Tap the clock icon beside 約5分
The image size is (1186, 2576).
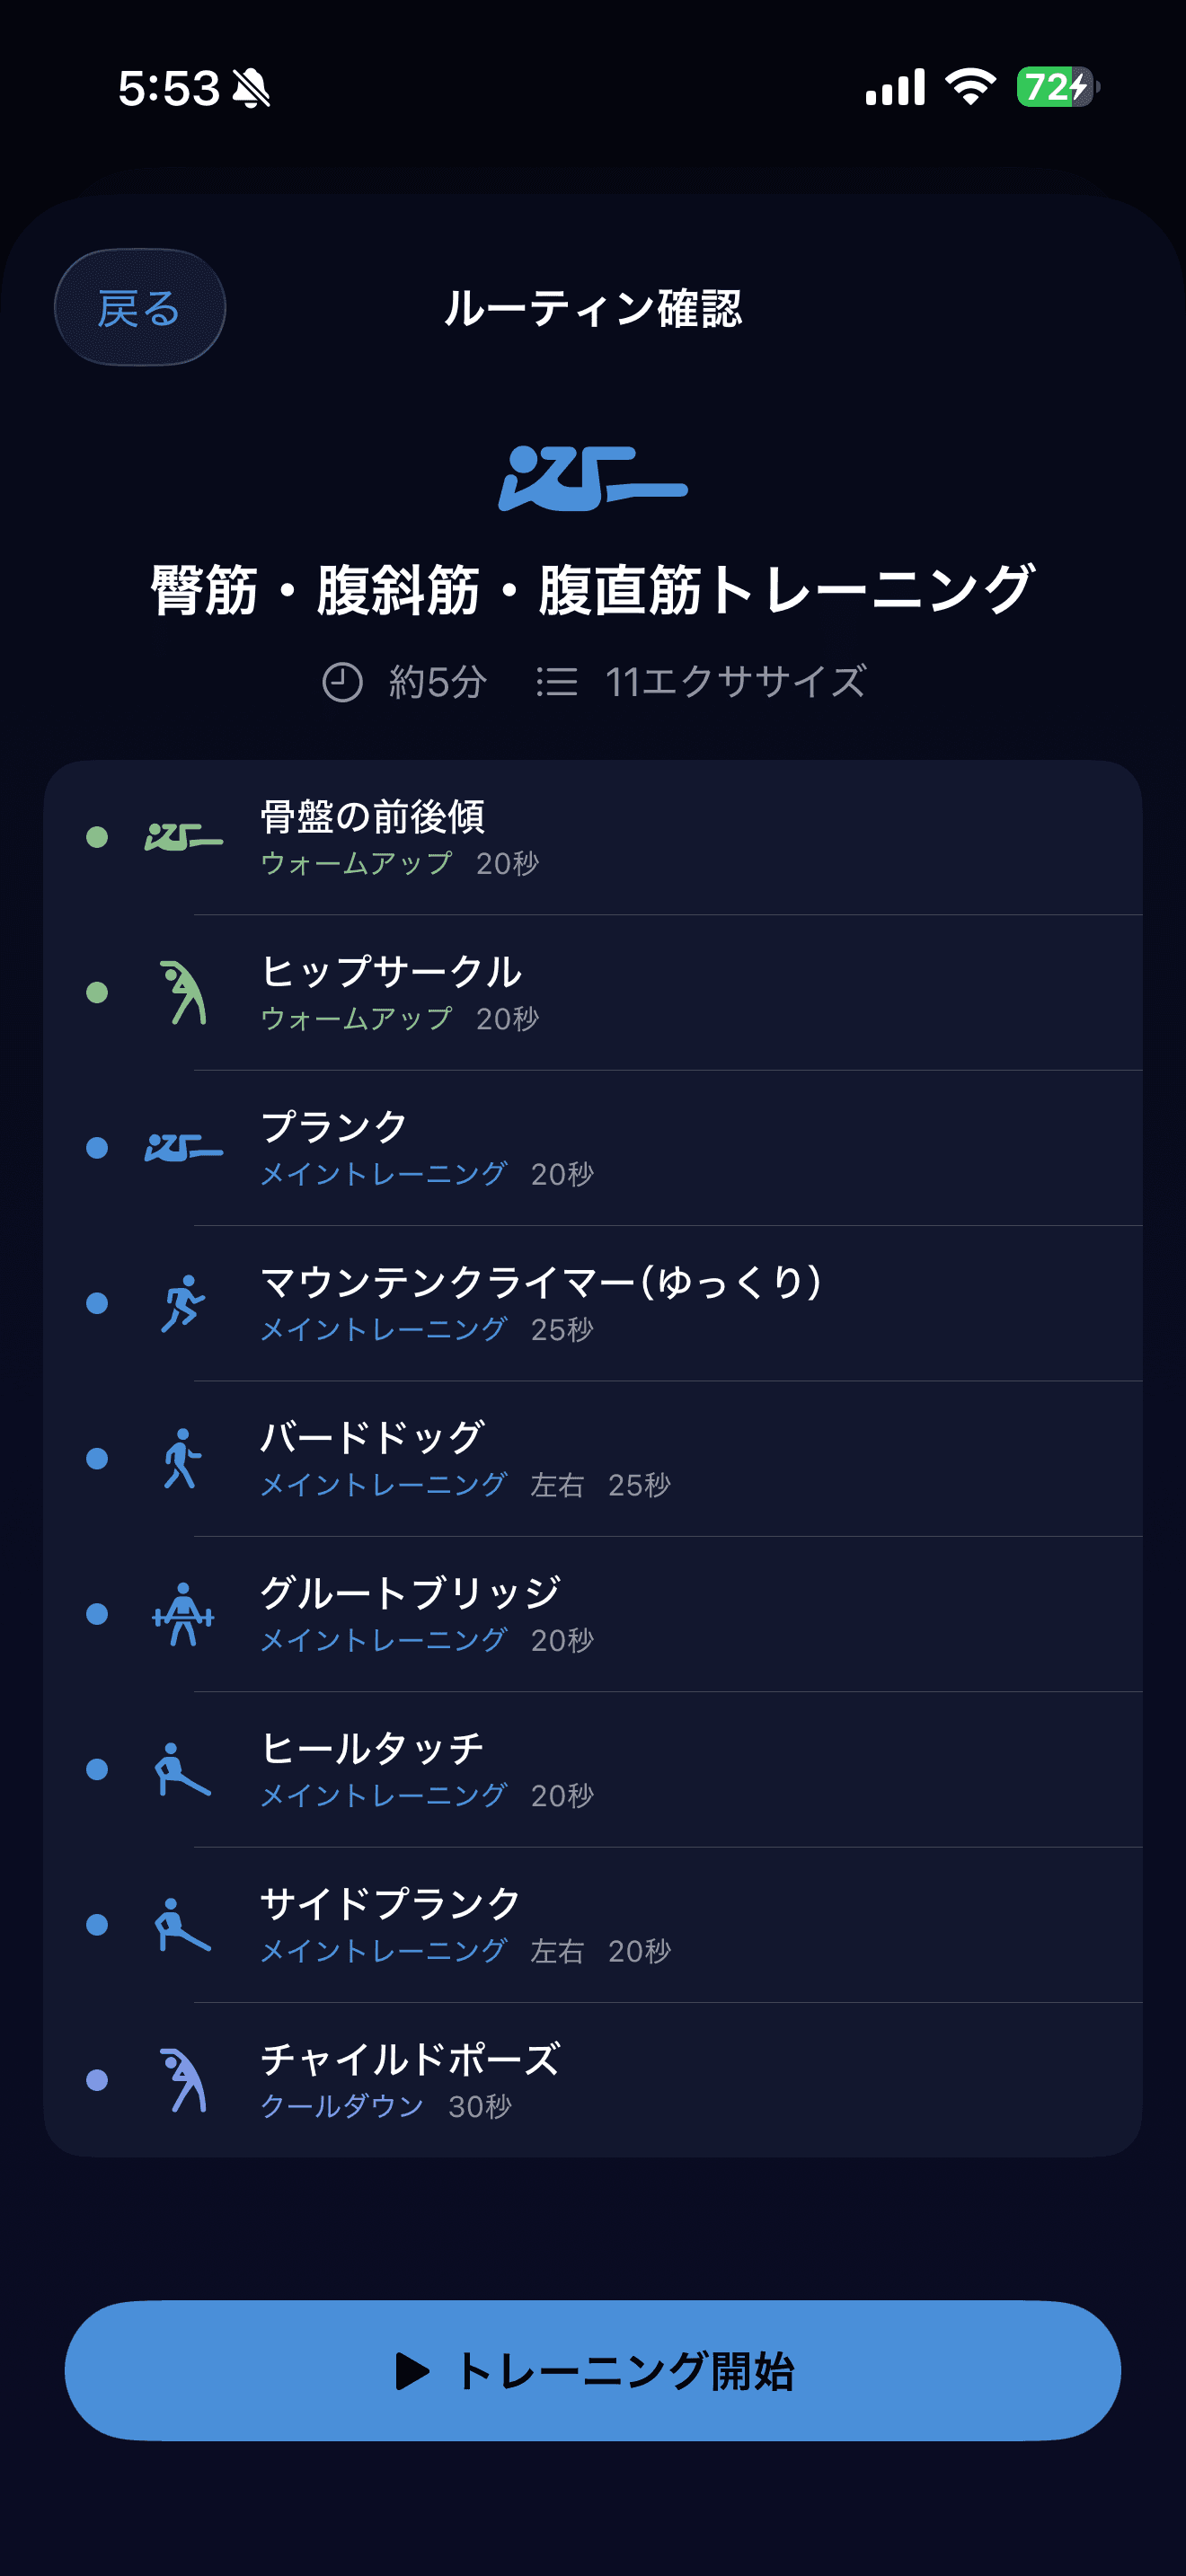342,682
